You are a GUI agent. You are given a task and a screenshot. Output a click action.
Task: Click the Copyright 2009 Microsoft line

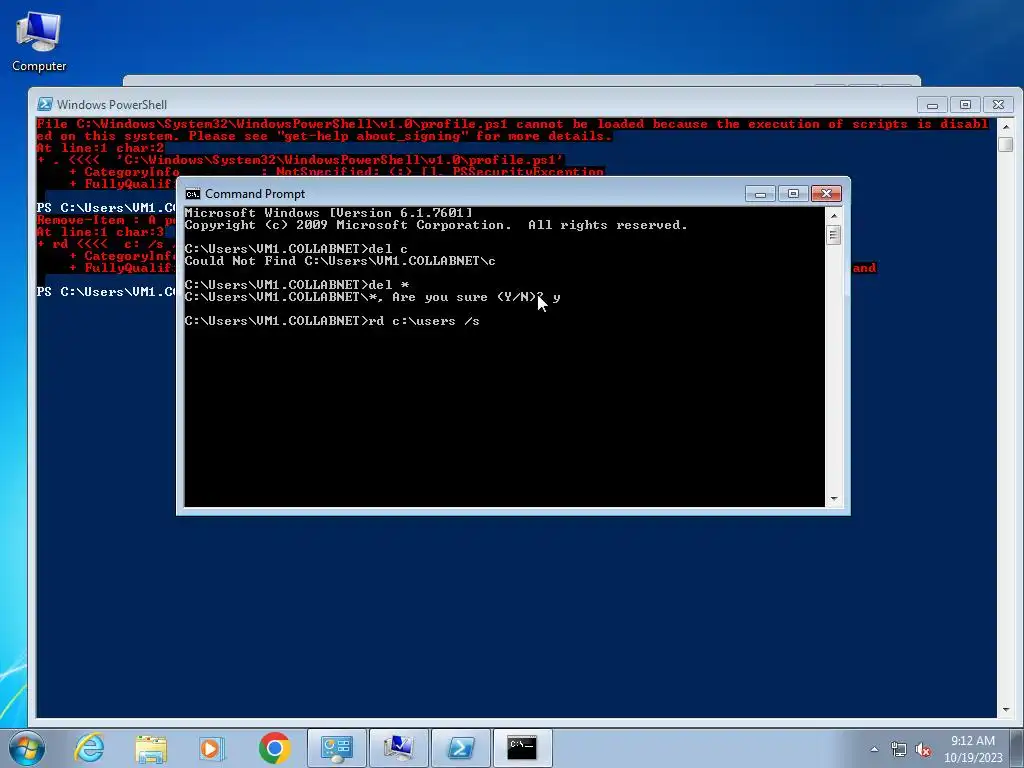[x=436, y=225]
